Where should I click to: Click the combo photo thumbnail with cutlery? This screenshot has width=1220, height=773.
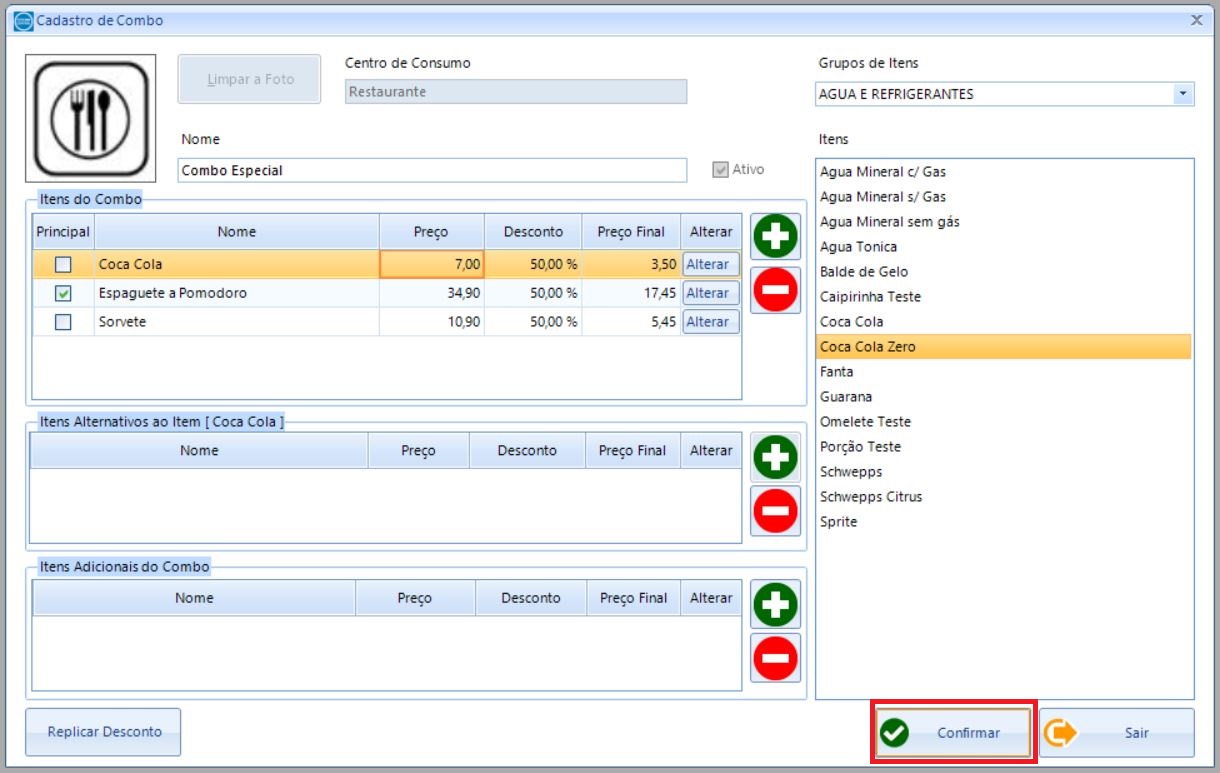(91, 117)
